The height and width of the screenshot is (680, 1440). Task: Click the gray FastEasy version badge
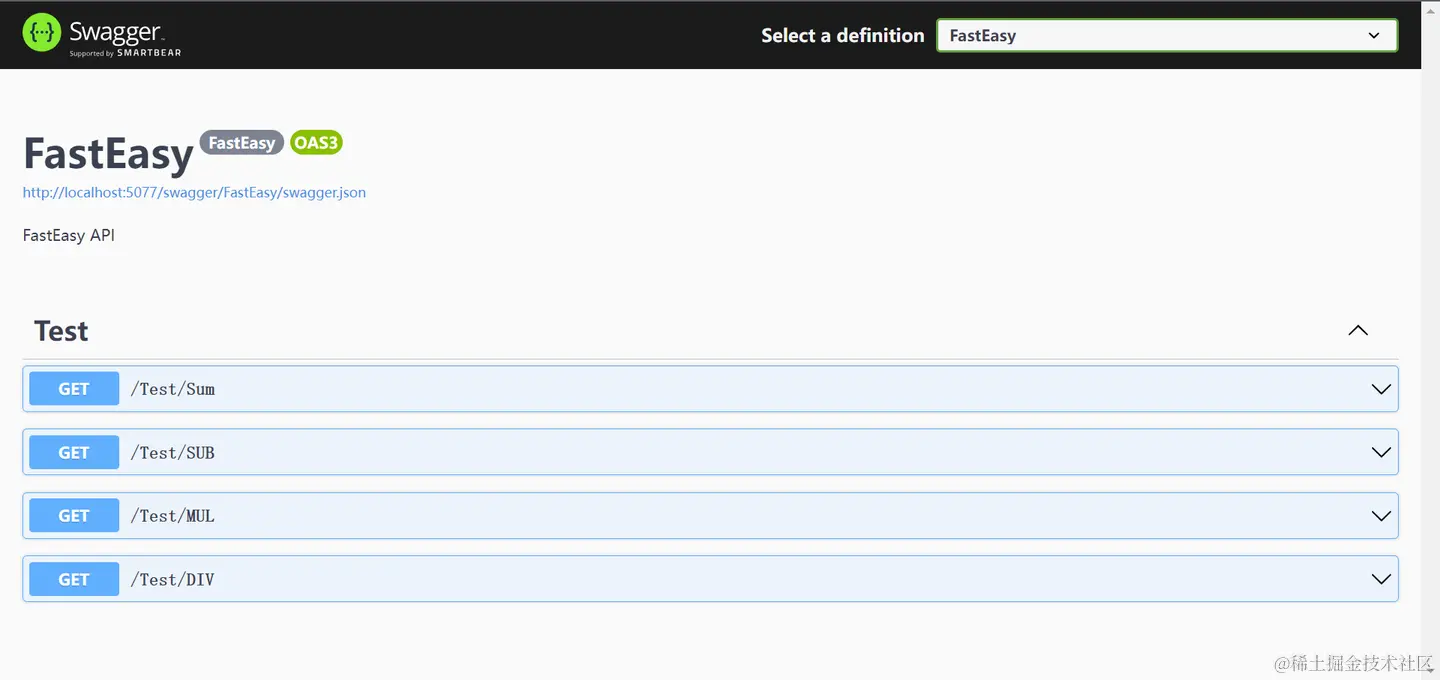click(x=242, y=143)
